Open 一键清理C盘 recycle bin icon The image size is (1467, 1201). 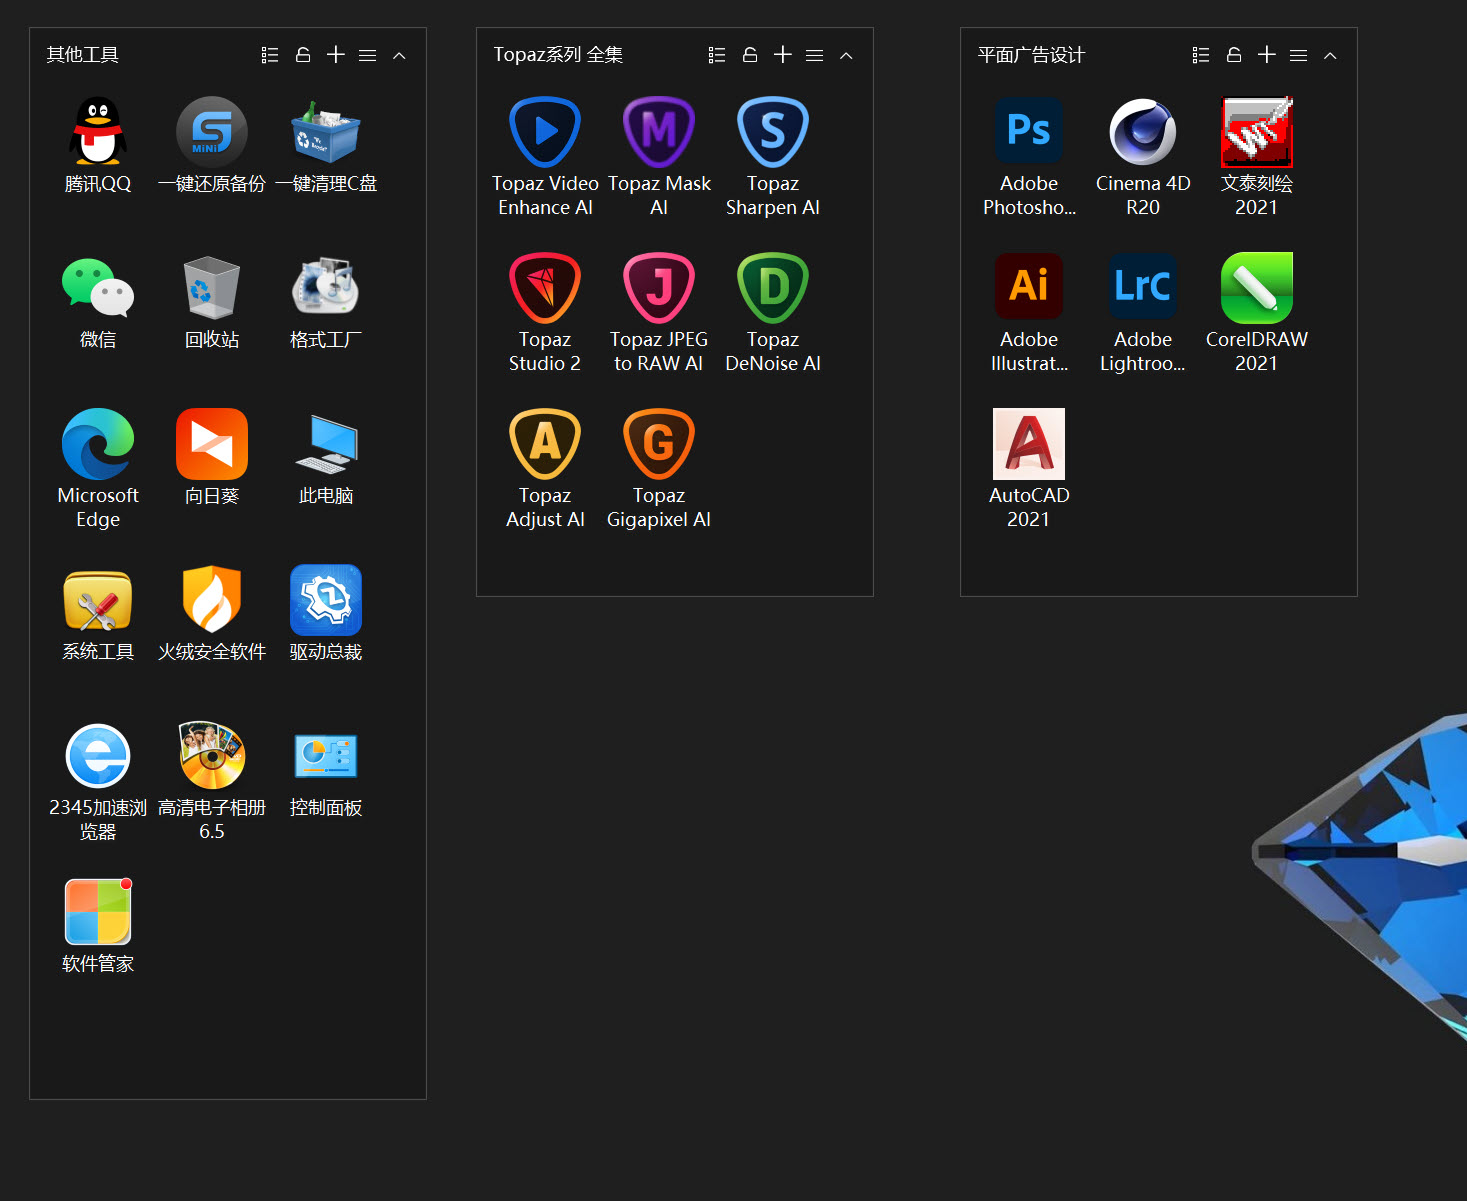pyautogui.click(x=326, y=131)
